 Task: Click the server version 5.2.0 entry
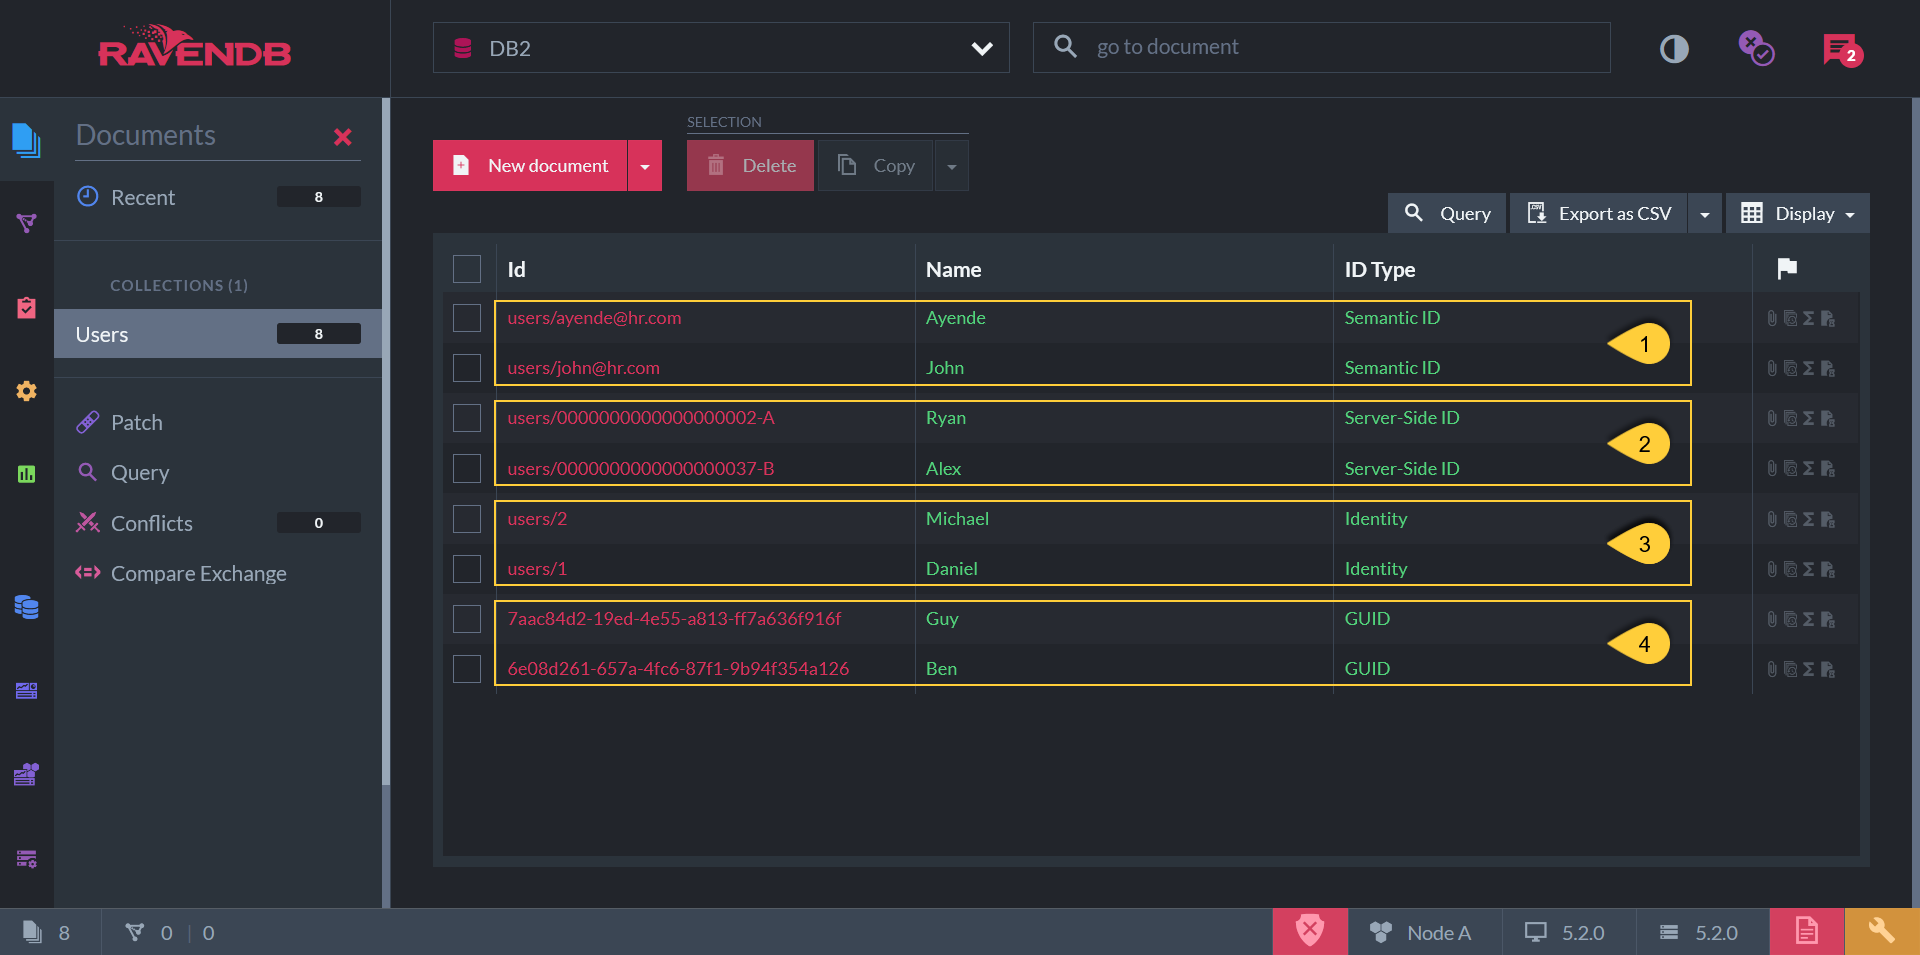(1699, 932)
